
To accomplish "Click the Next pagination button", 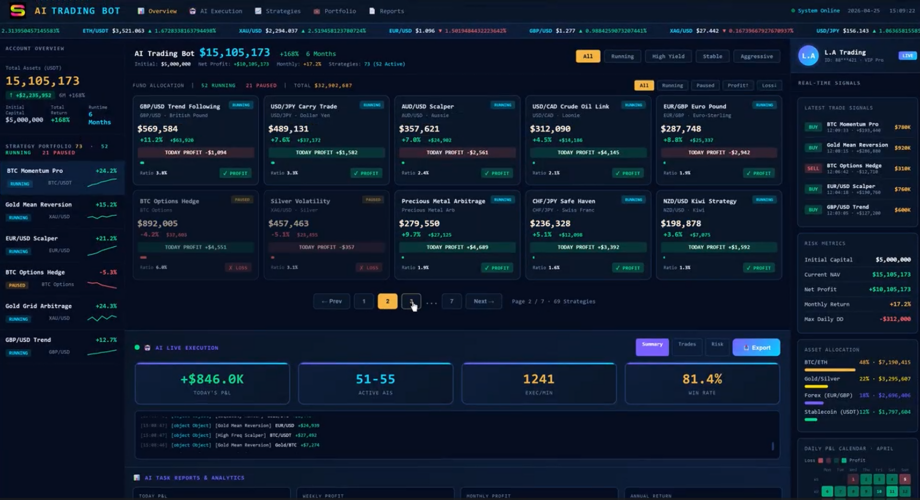I will point(483,302).
